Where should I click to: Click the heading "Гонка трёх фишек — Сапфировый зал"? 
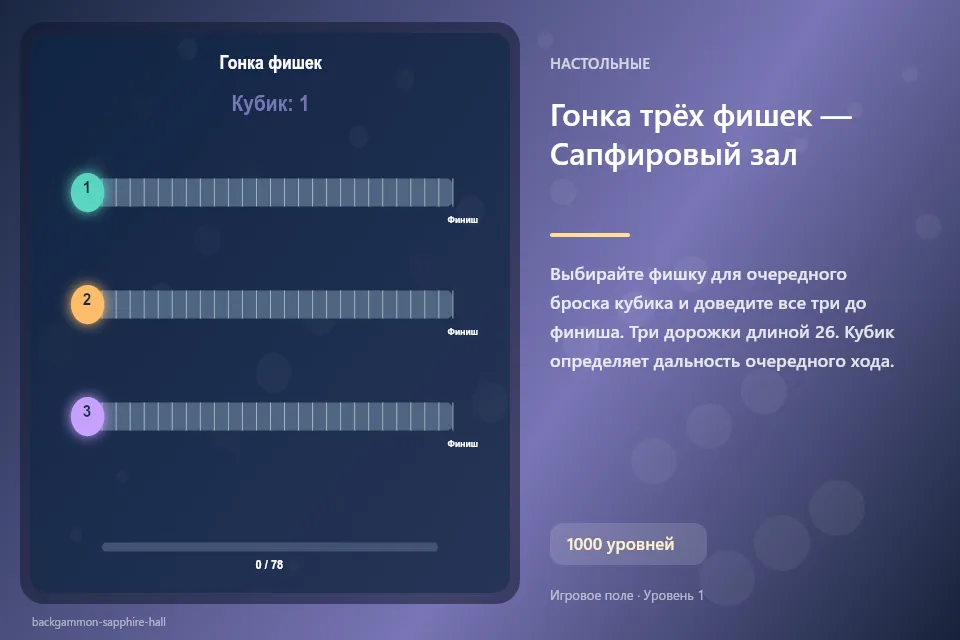coord(700,135)
